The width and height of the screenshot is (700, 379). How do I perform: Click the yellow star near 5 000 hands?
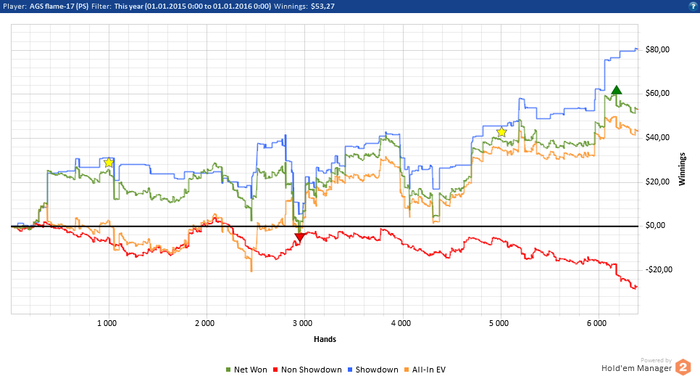click(x=501, y=132)
